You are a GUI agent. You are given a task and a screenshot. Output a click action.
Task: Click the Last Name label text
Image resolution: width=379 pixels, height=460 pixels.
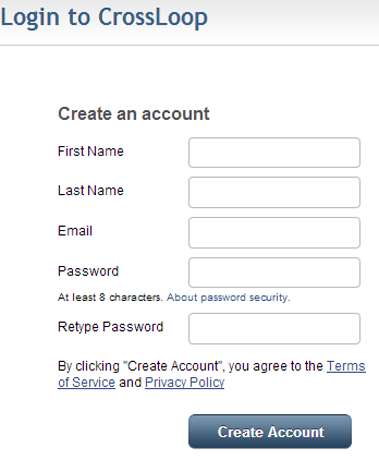(x=91, y=190)
